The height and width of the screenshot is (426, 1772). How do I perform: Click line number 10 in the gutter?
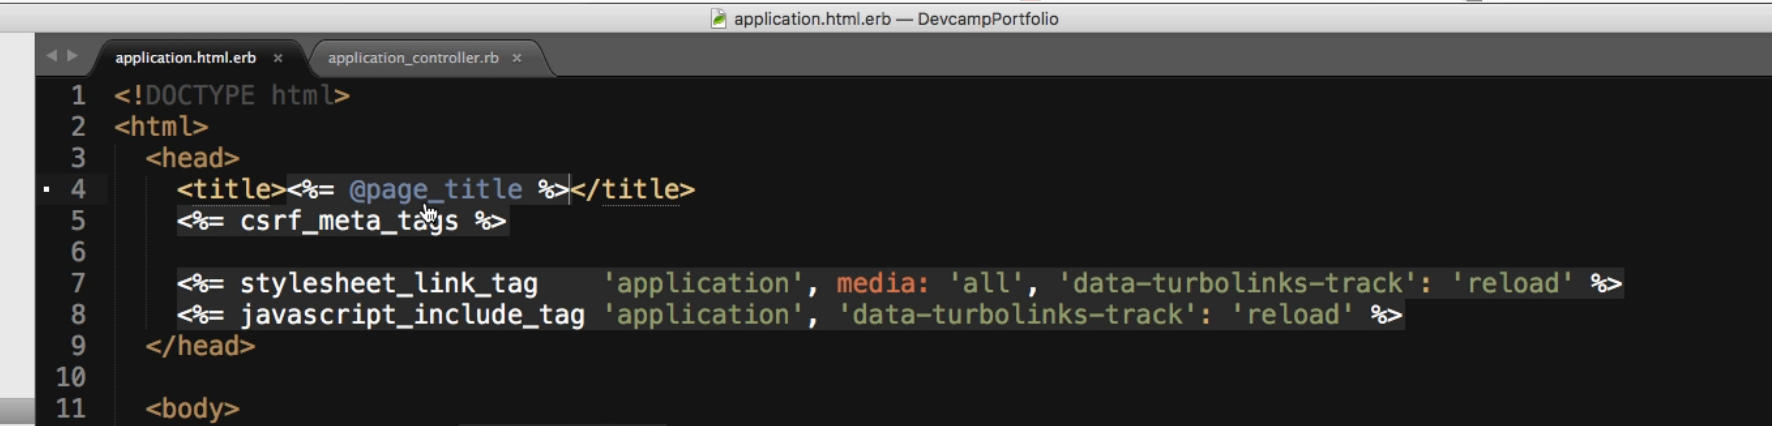point(70,377)
